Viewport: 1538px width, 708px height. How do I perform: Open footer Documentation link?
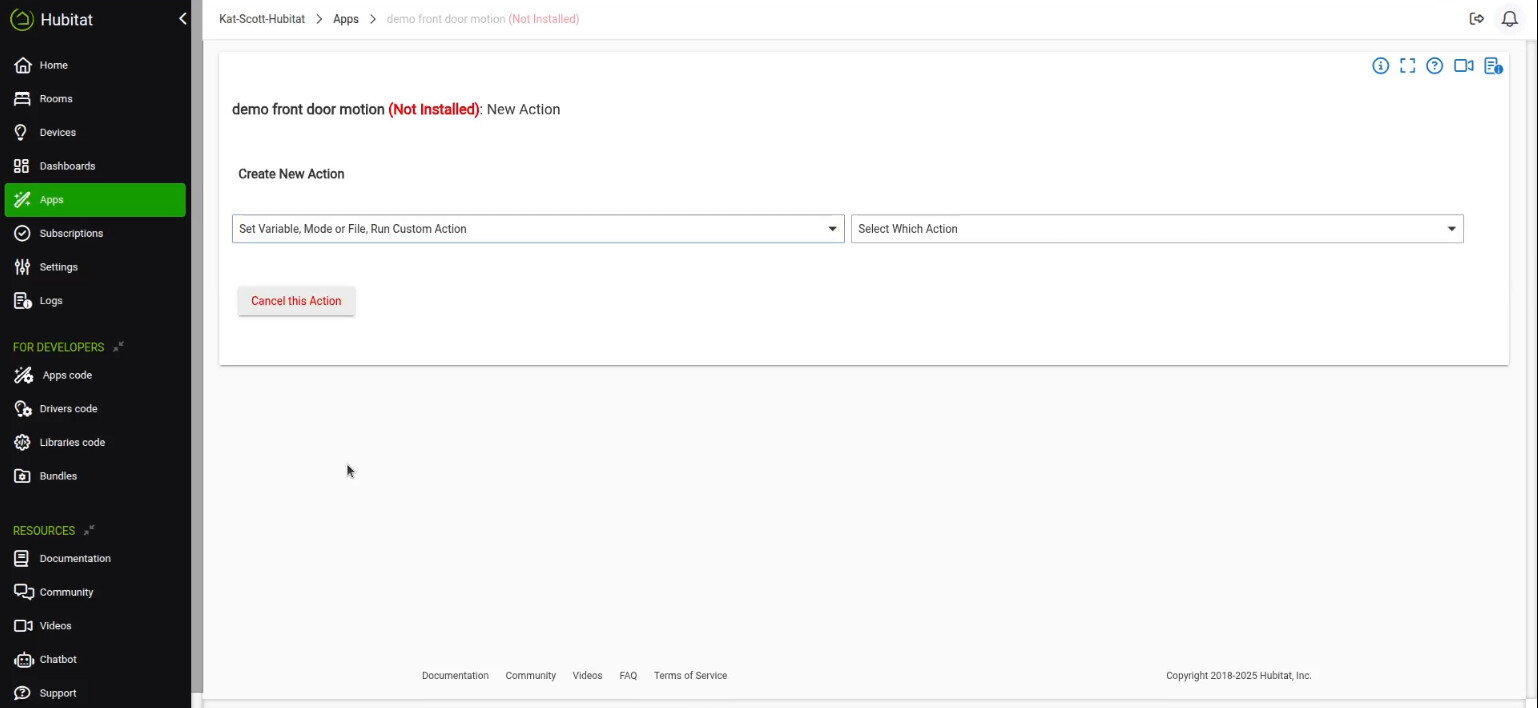coord(455,676)
